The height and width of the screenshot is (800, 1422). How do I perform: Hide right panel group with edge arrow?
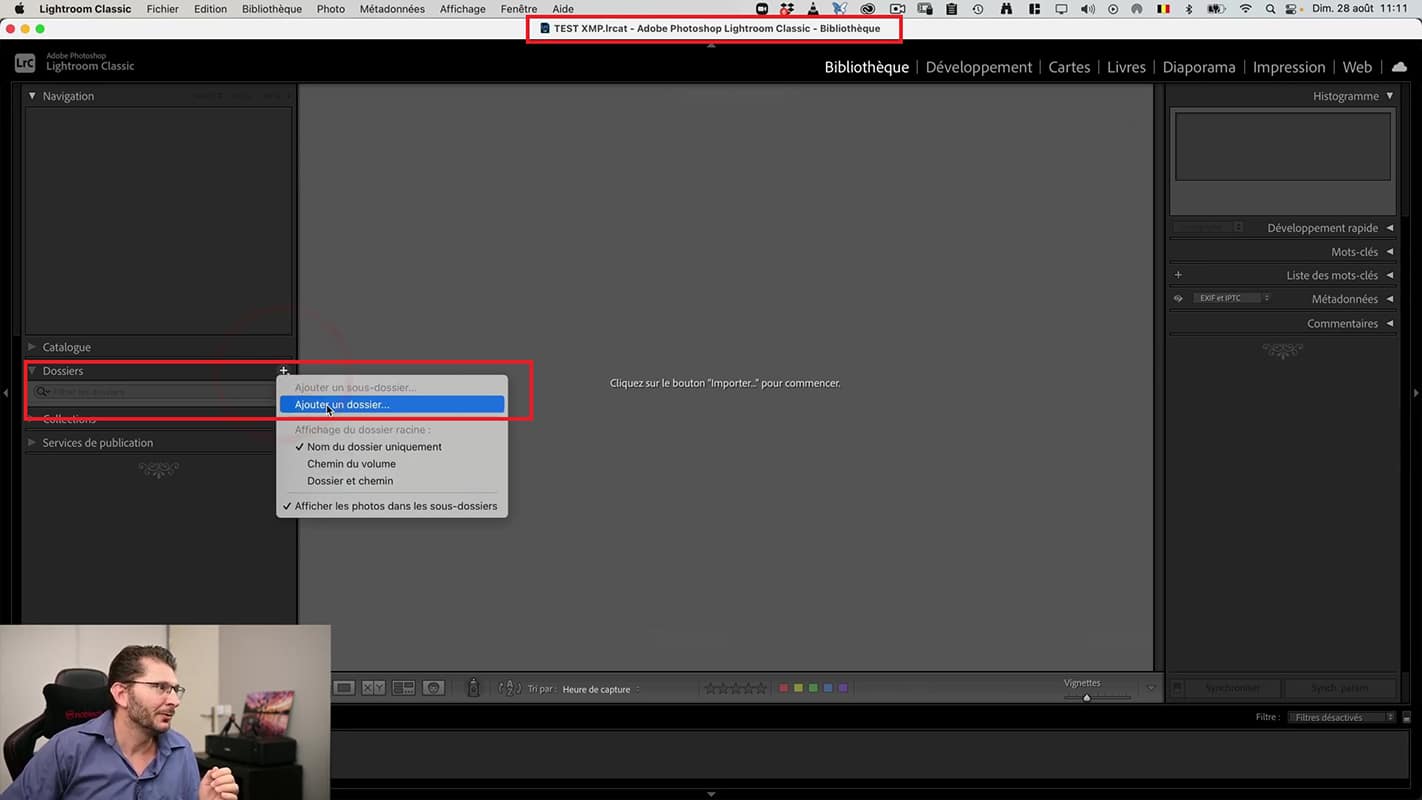click(x=1416, y=393)
